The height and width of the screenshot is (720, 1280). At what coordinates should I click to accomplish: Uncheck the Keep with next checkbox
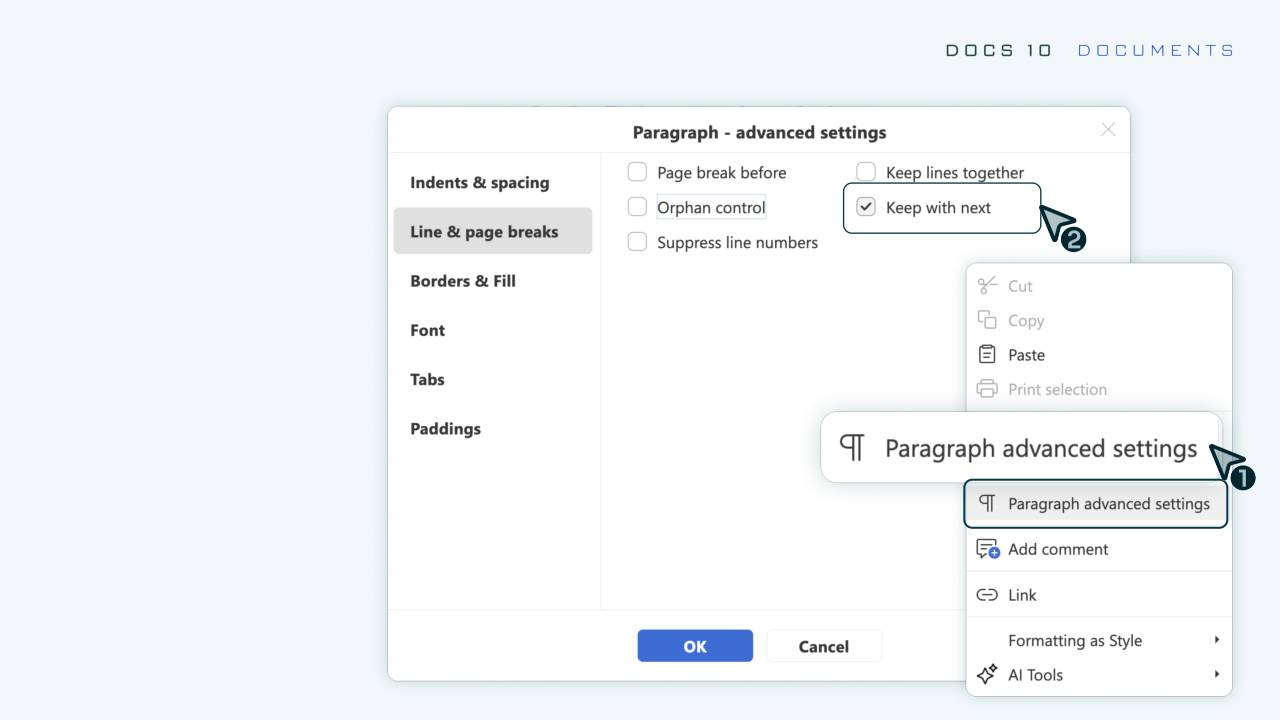[866, 207]
